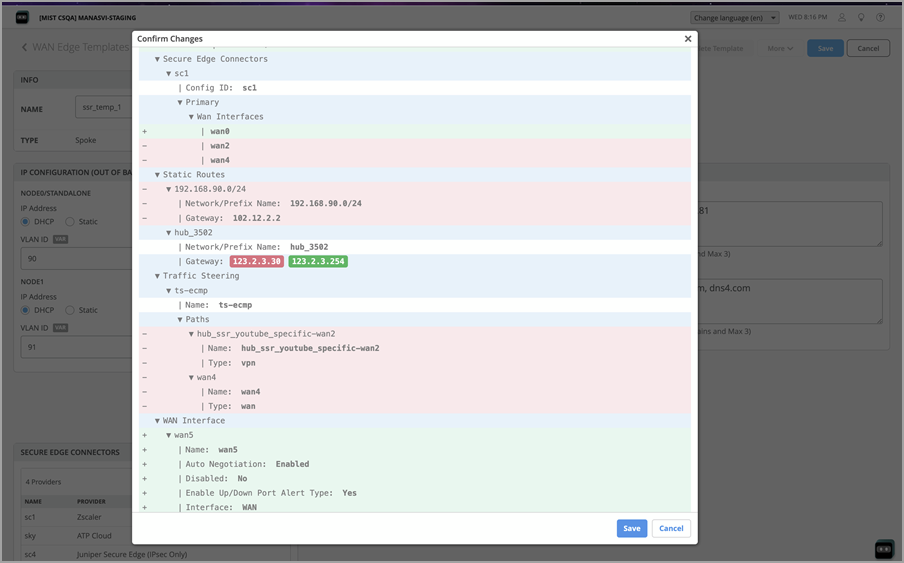Click Cancel in the Confirm Changes dialog
This screenshot has width=904, height=563.
coord(671,528)
